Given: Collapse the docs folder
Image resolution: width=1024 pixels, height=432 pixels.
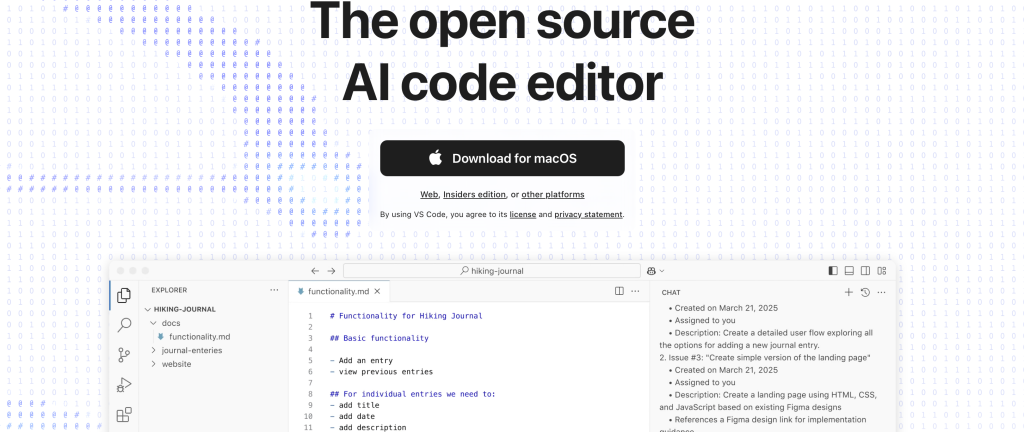Looking at the screenshot, I should [170, 323].
